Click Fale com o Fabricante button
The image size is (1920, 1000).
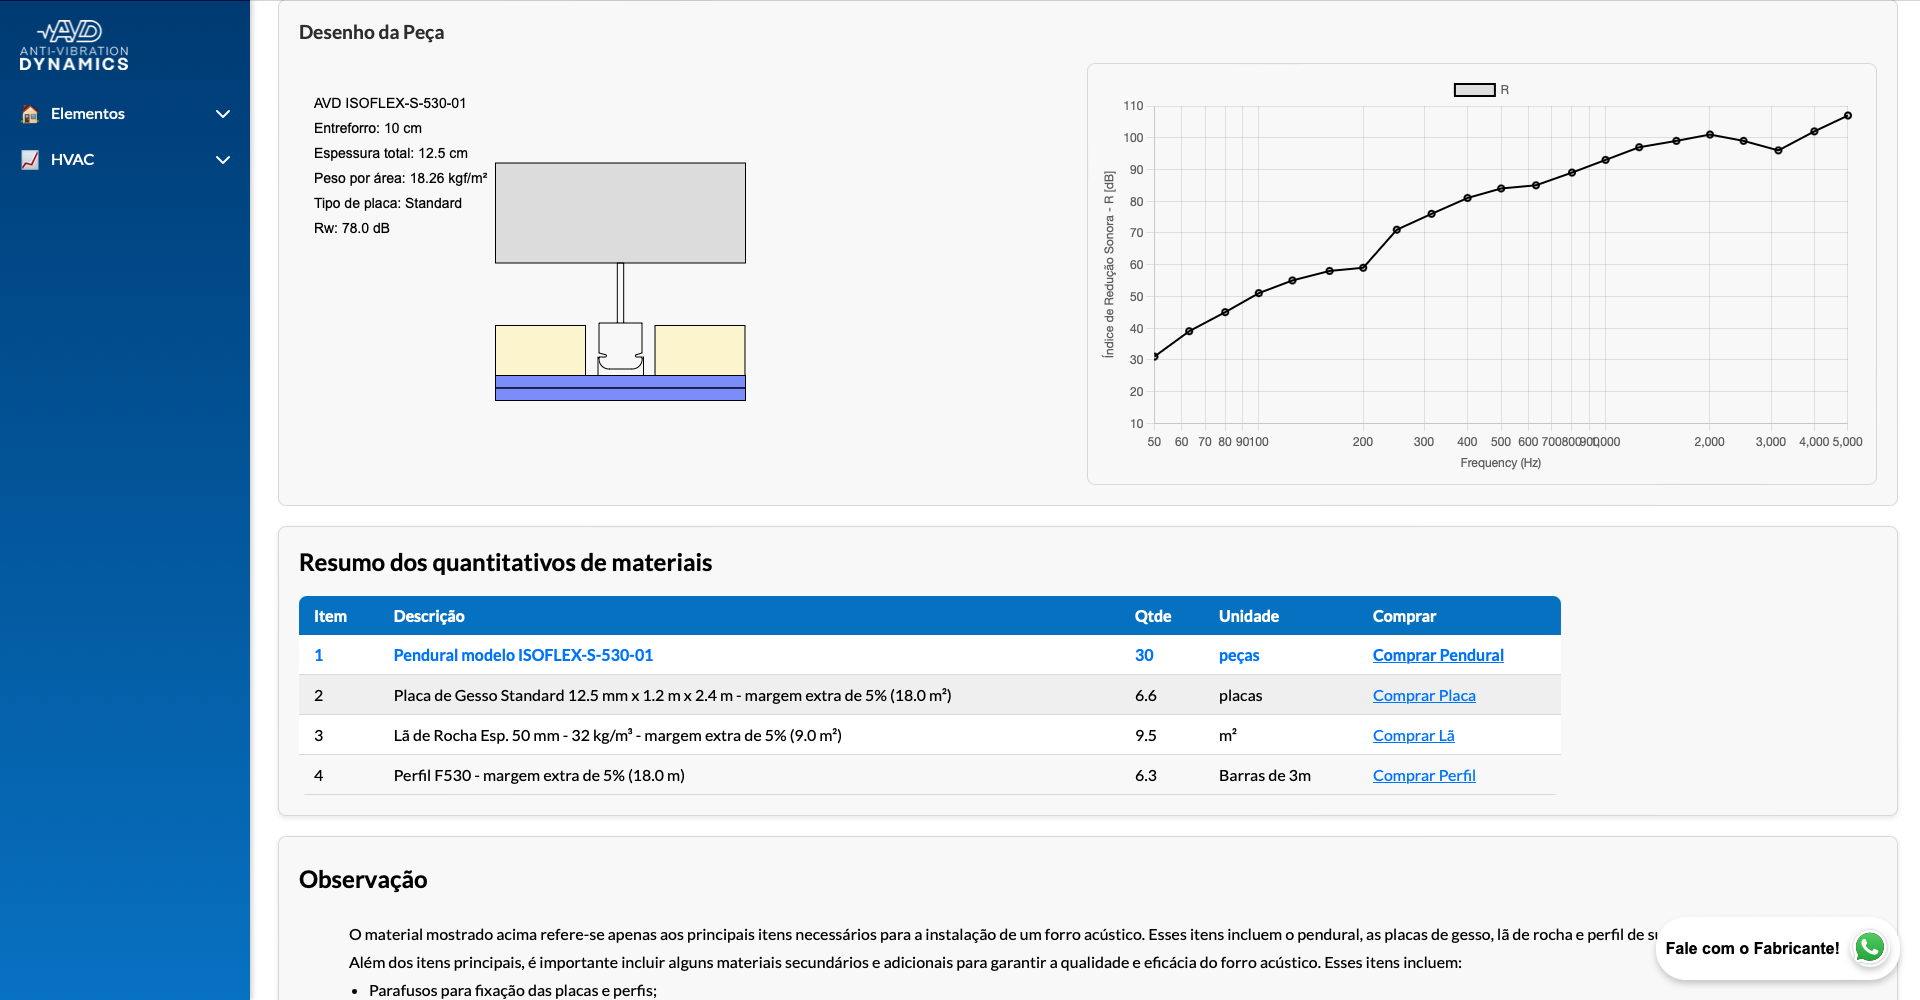[1776, 948]
